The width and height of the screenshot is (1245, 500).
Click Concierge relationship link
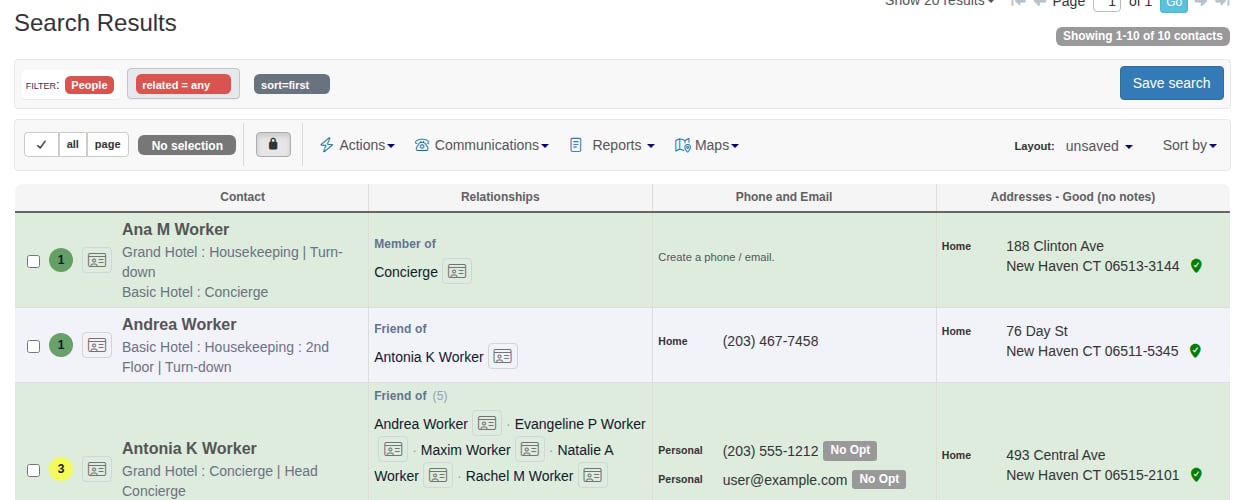click(x=406, y=272)
